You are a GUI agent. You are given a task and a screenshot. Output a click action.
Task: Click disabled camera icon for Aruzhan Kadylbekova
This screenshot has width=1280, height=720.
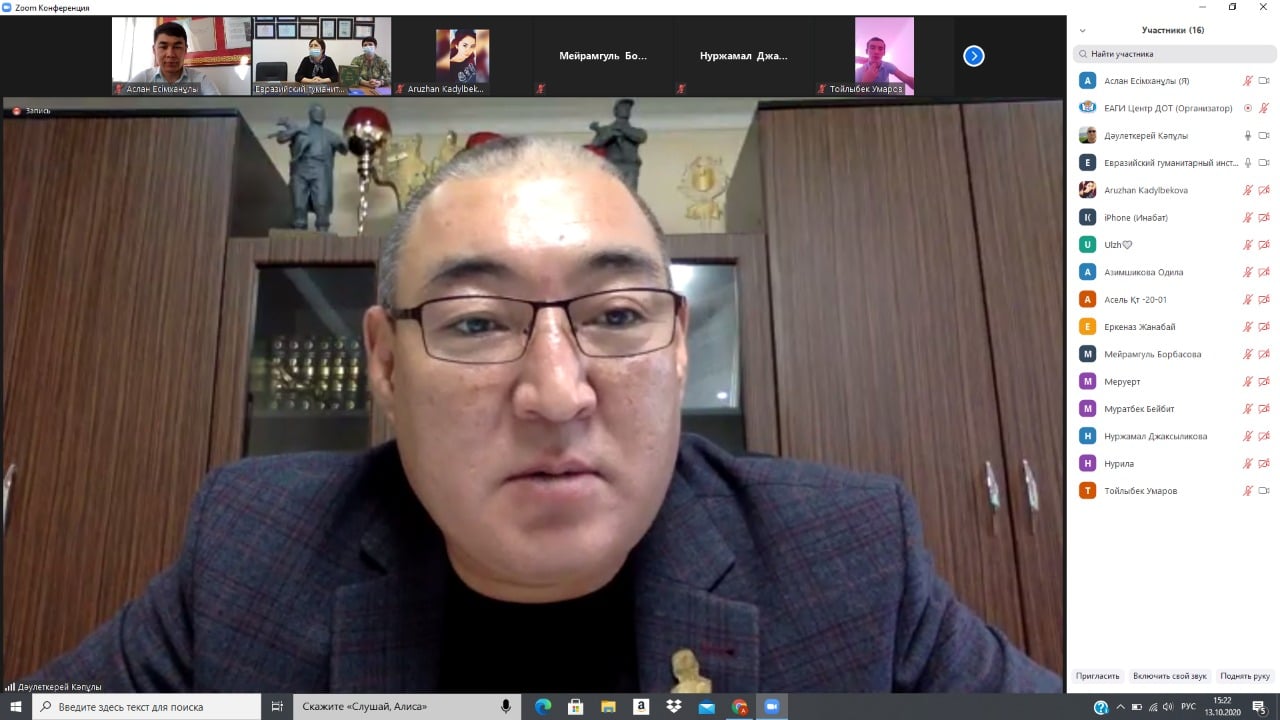coord(1263,190)
